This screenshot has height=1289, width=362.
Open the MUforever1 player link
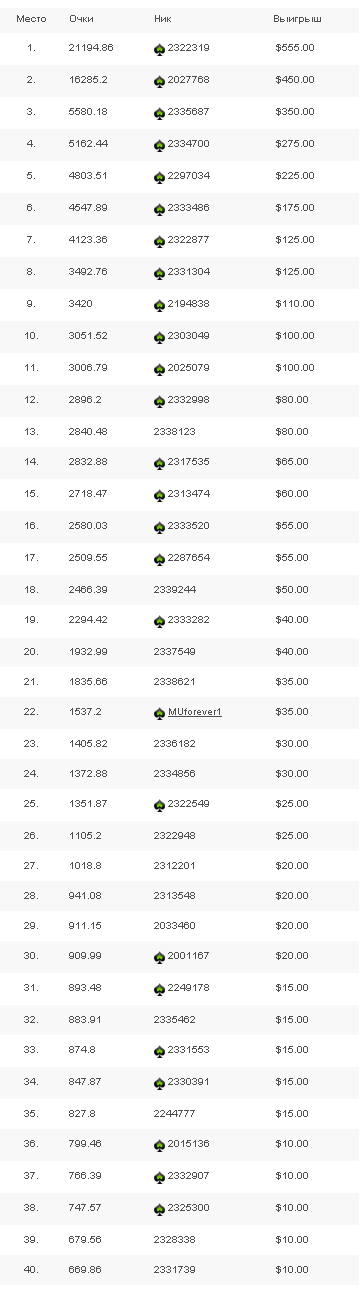pyautogui.click(x=194, y=712)
